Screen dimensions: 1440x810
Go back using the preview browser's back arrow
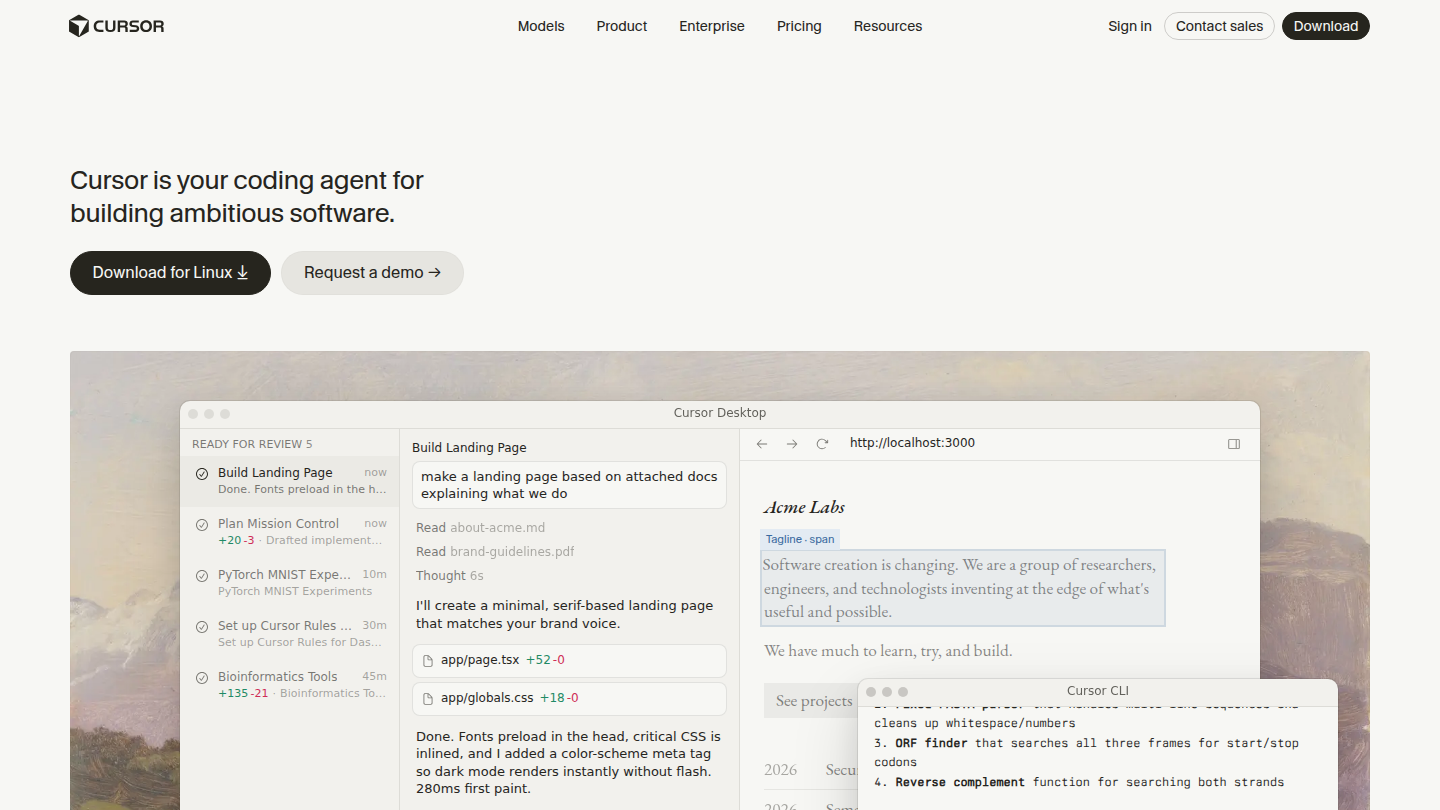[x=762, y=444]
